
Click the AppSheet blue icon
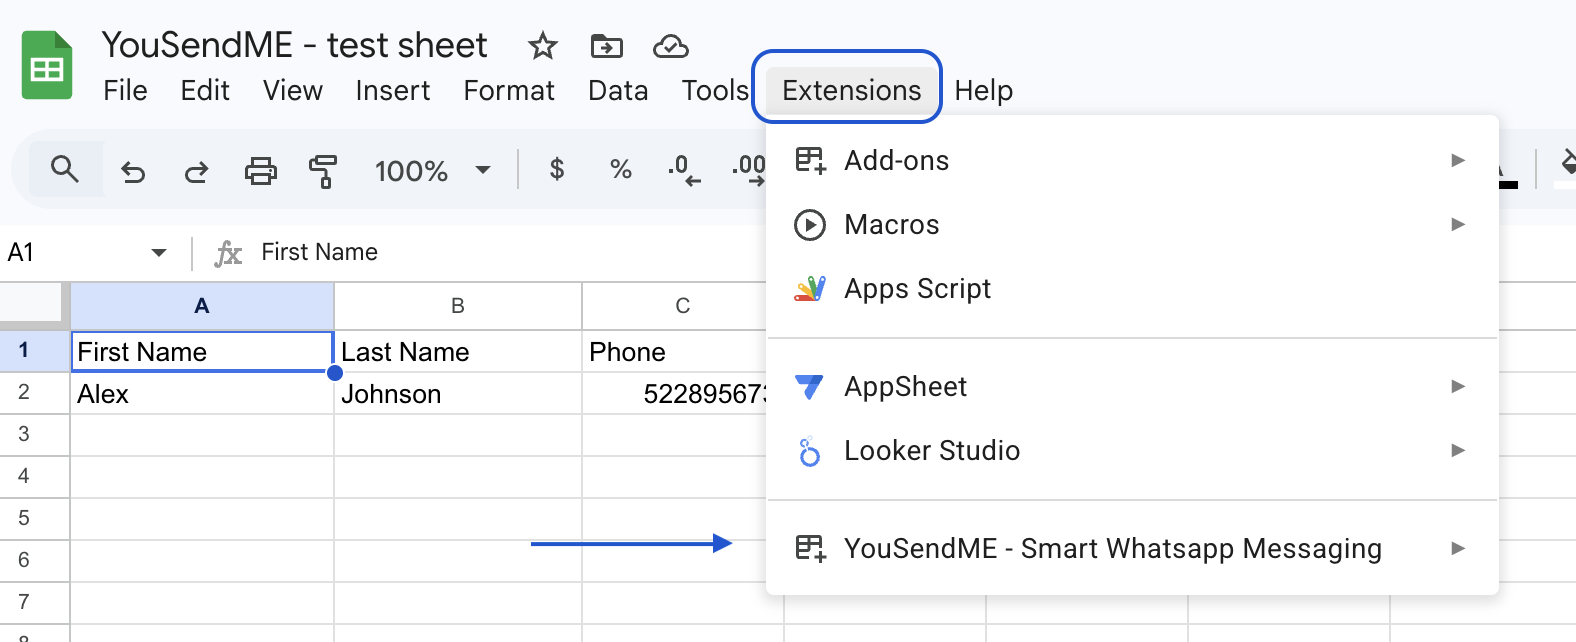click(x=809, y=387)
